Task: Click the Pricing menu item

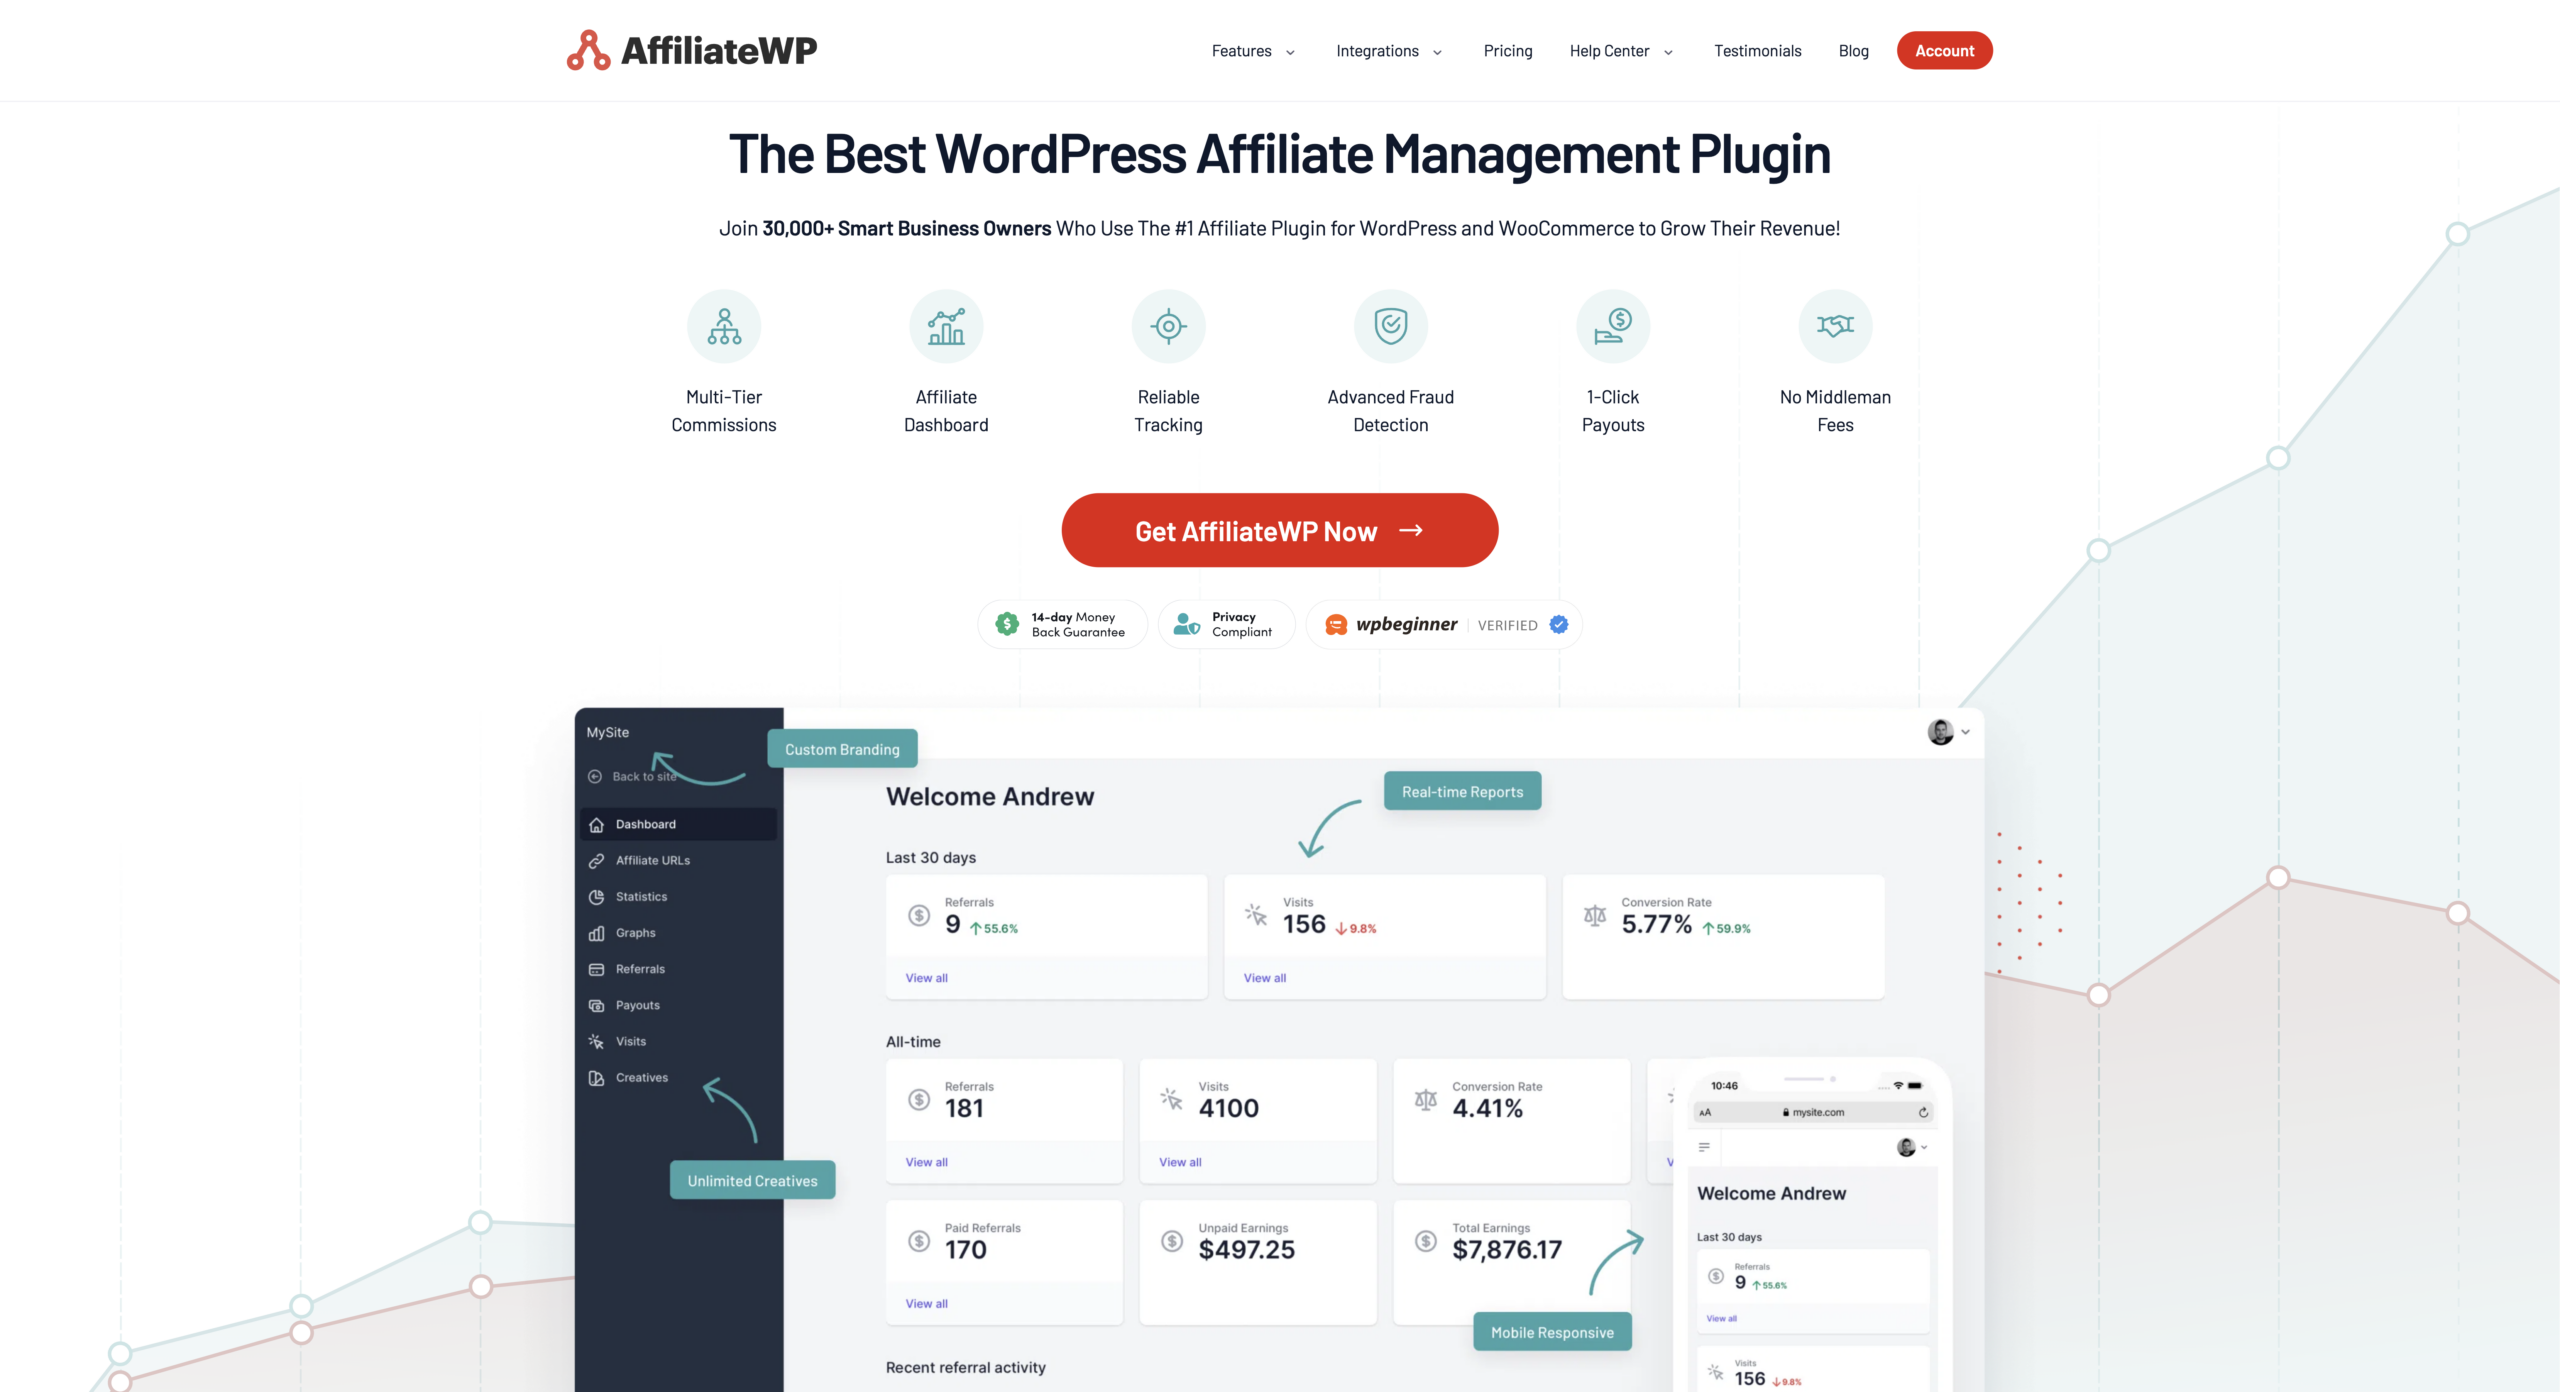Action: (x=1508, y=50)
